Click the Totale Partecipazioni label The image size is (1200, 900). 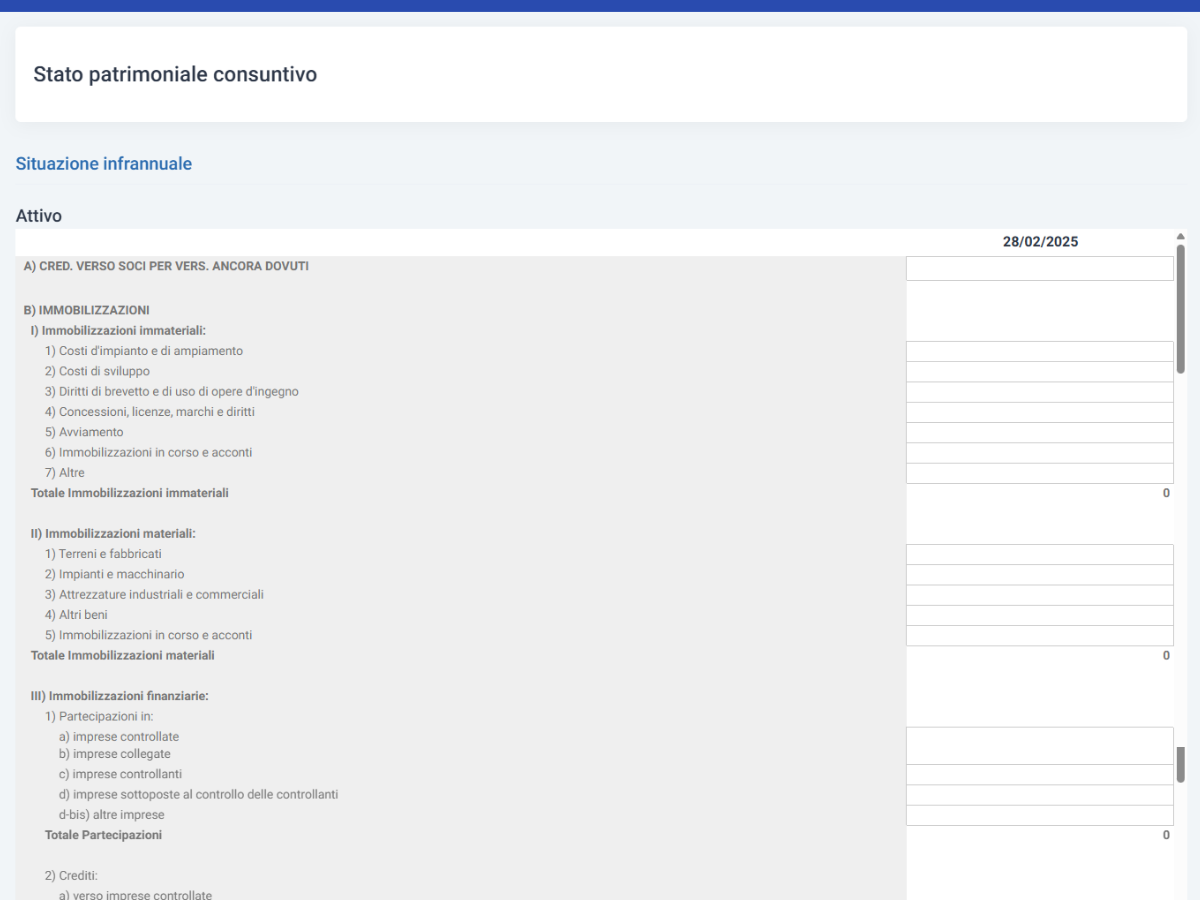point(103,835)
